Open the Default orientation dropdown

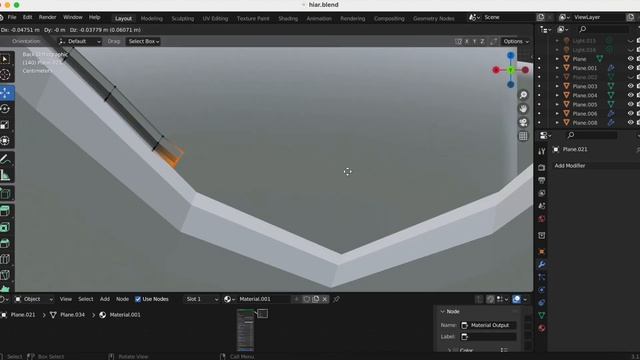(80, 41)
